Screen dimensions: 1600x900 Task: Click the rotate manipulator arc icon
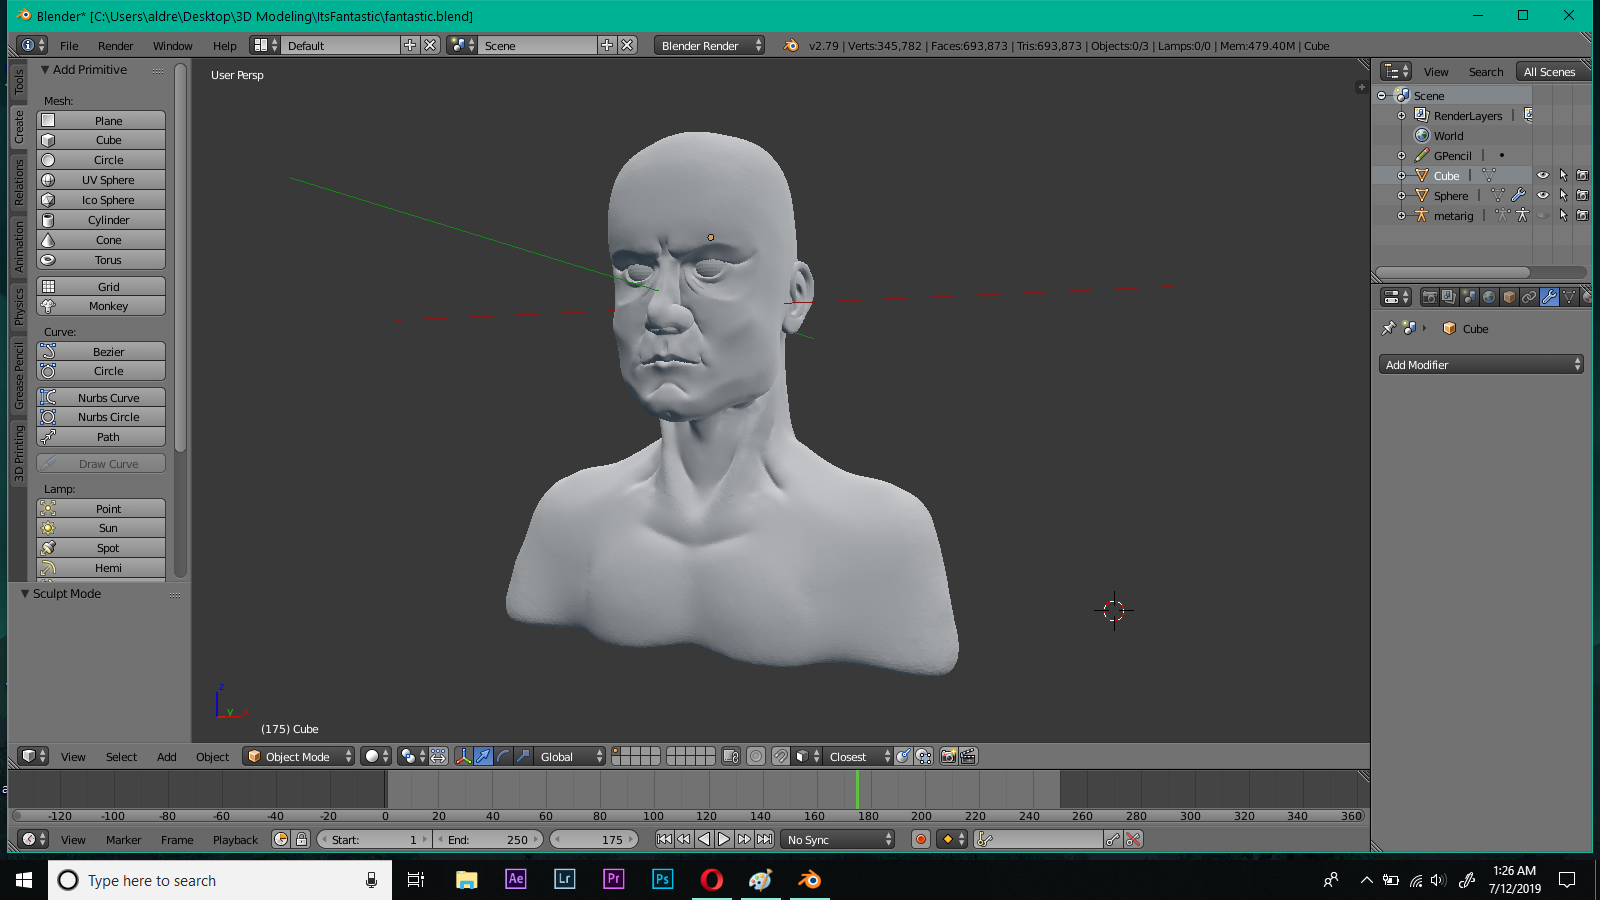[x=503, y=756]
